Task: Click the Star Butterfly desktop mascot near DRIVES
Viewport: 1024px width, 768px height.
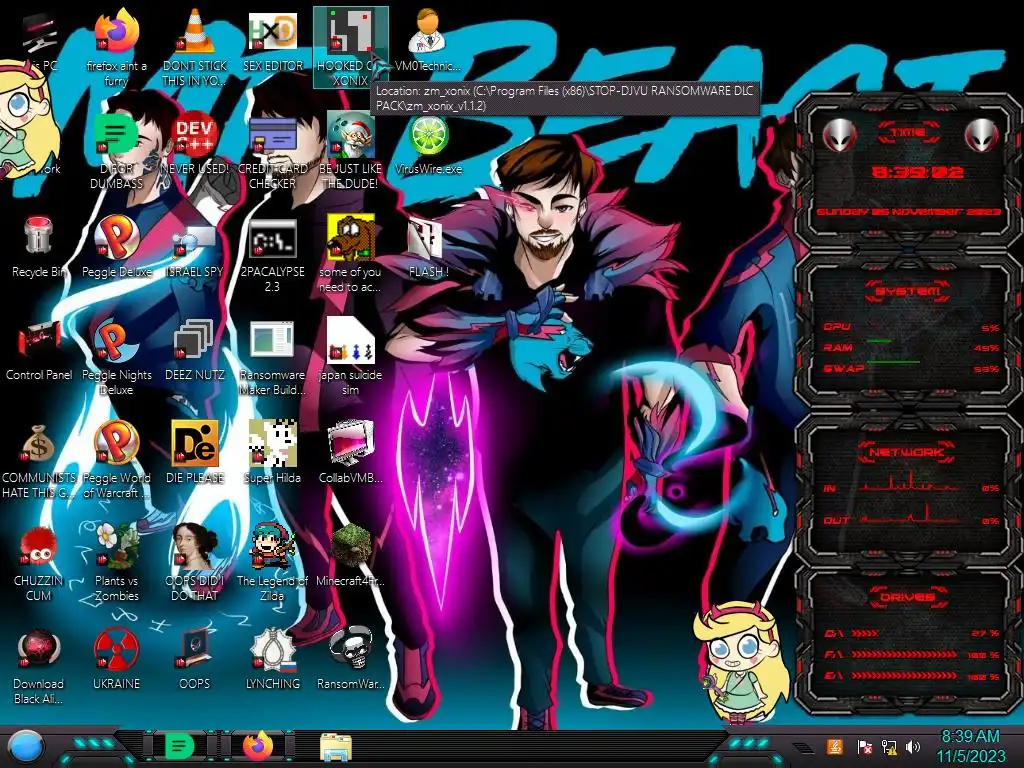Action: point(740,663)
